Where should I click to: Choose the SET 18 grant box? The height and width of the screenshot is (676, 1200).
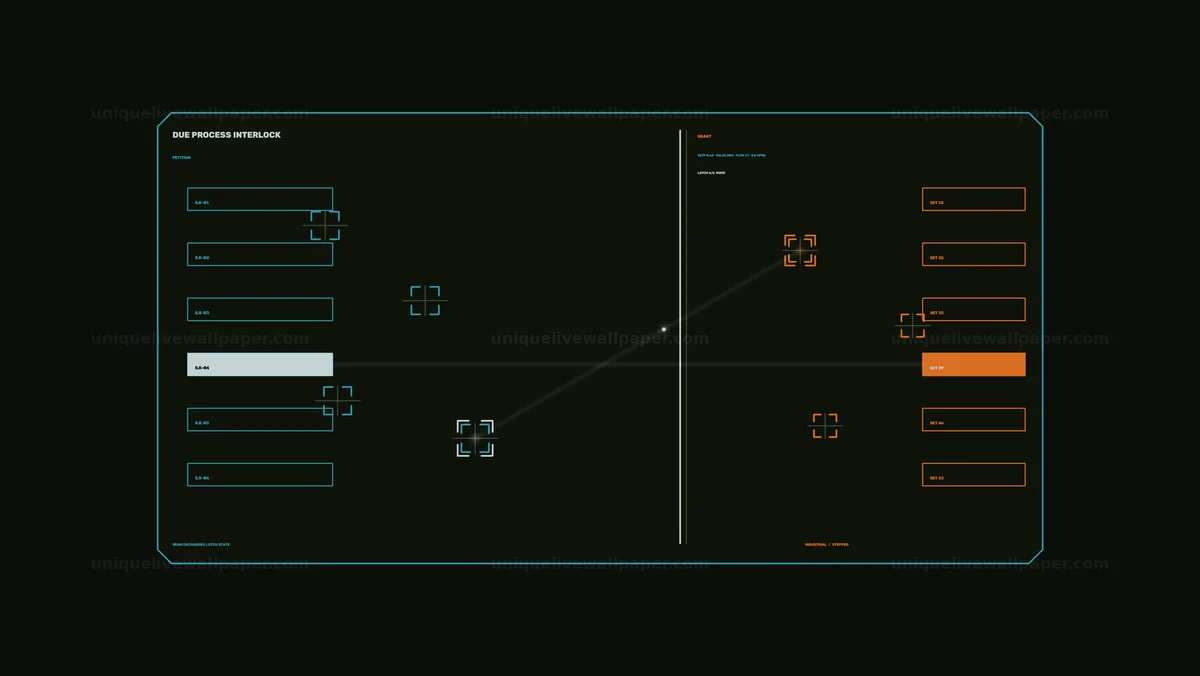(974, 199)
